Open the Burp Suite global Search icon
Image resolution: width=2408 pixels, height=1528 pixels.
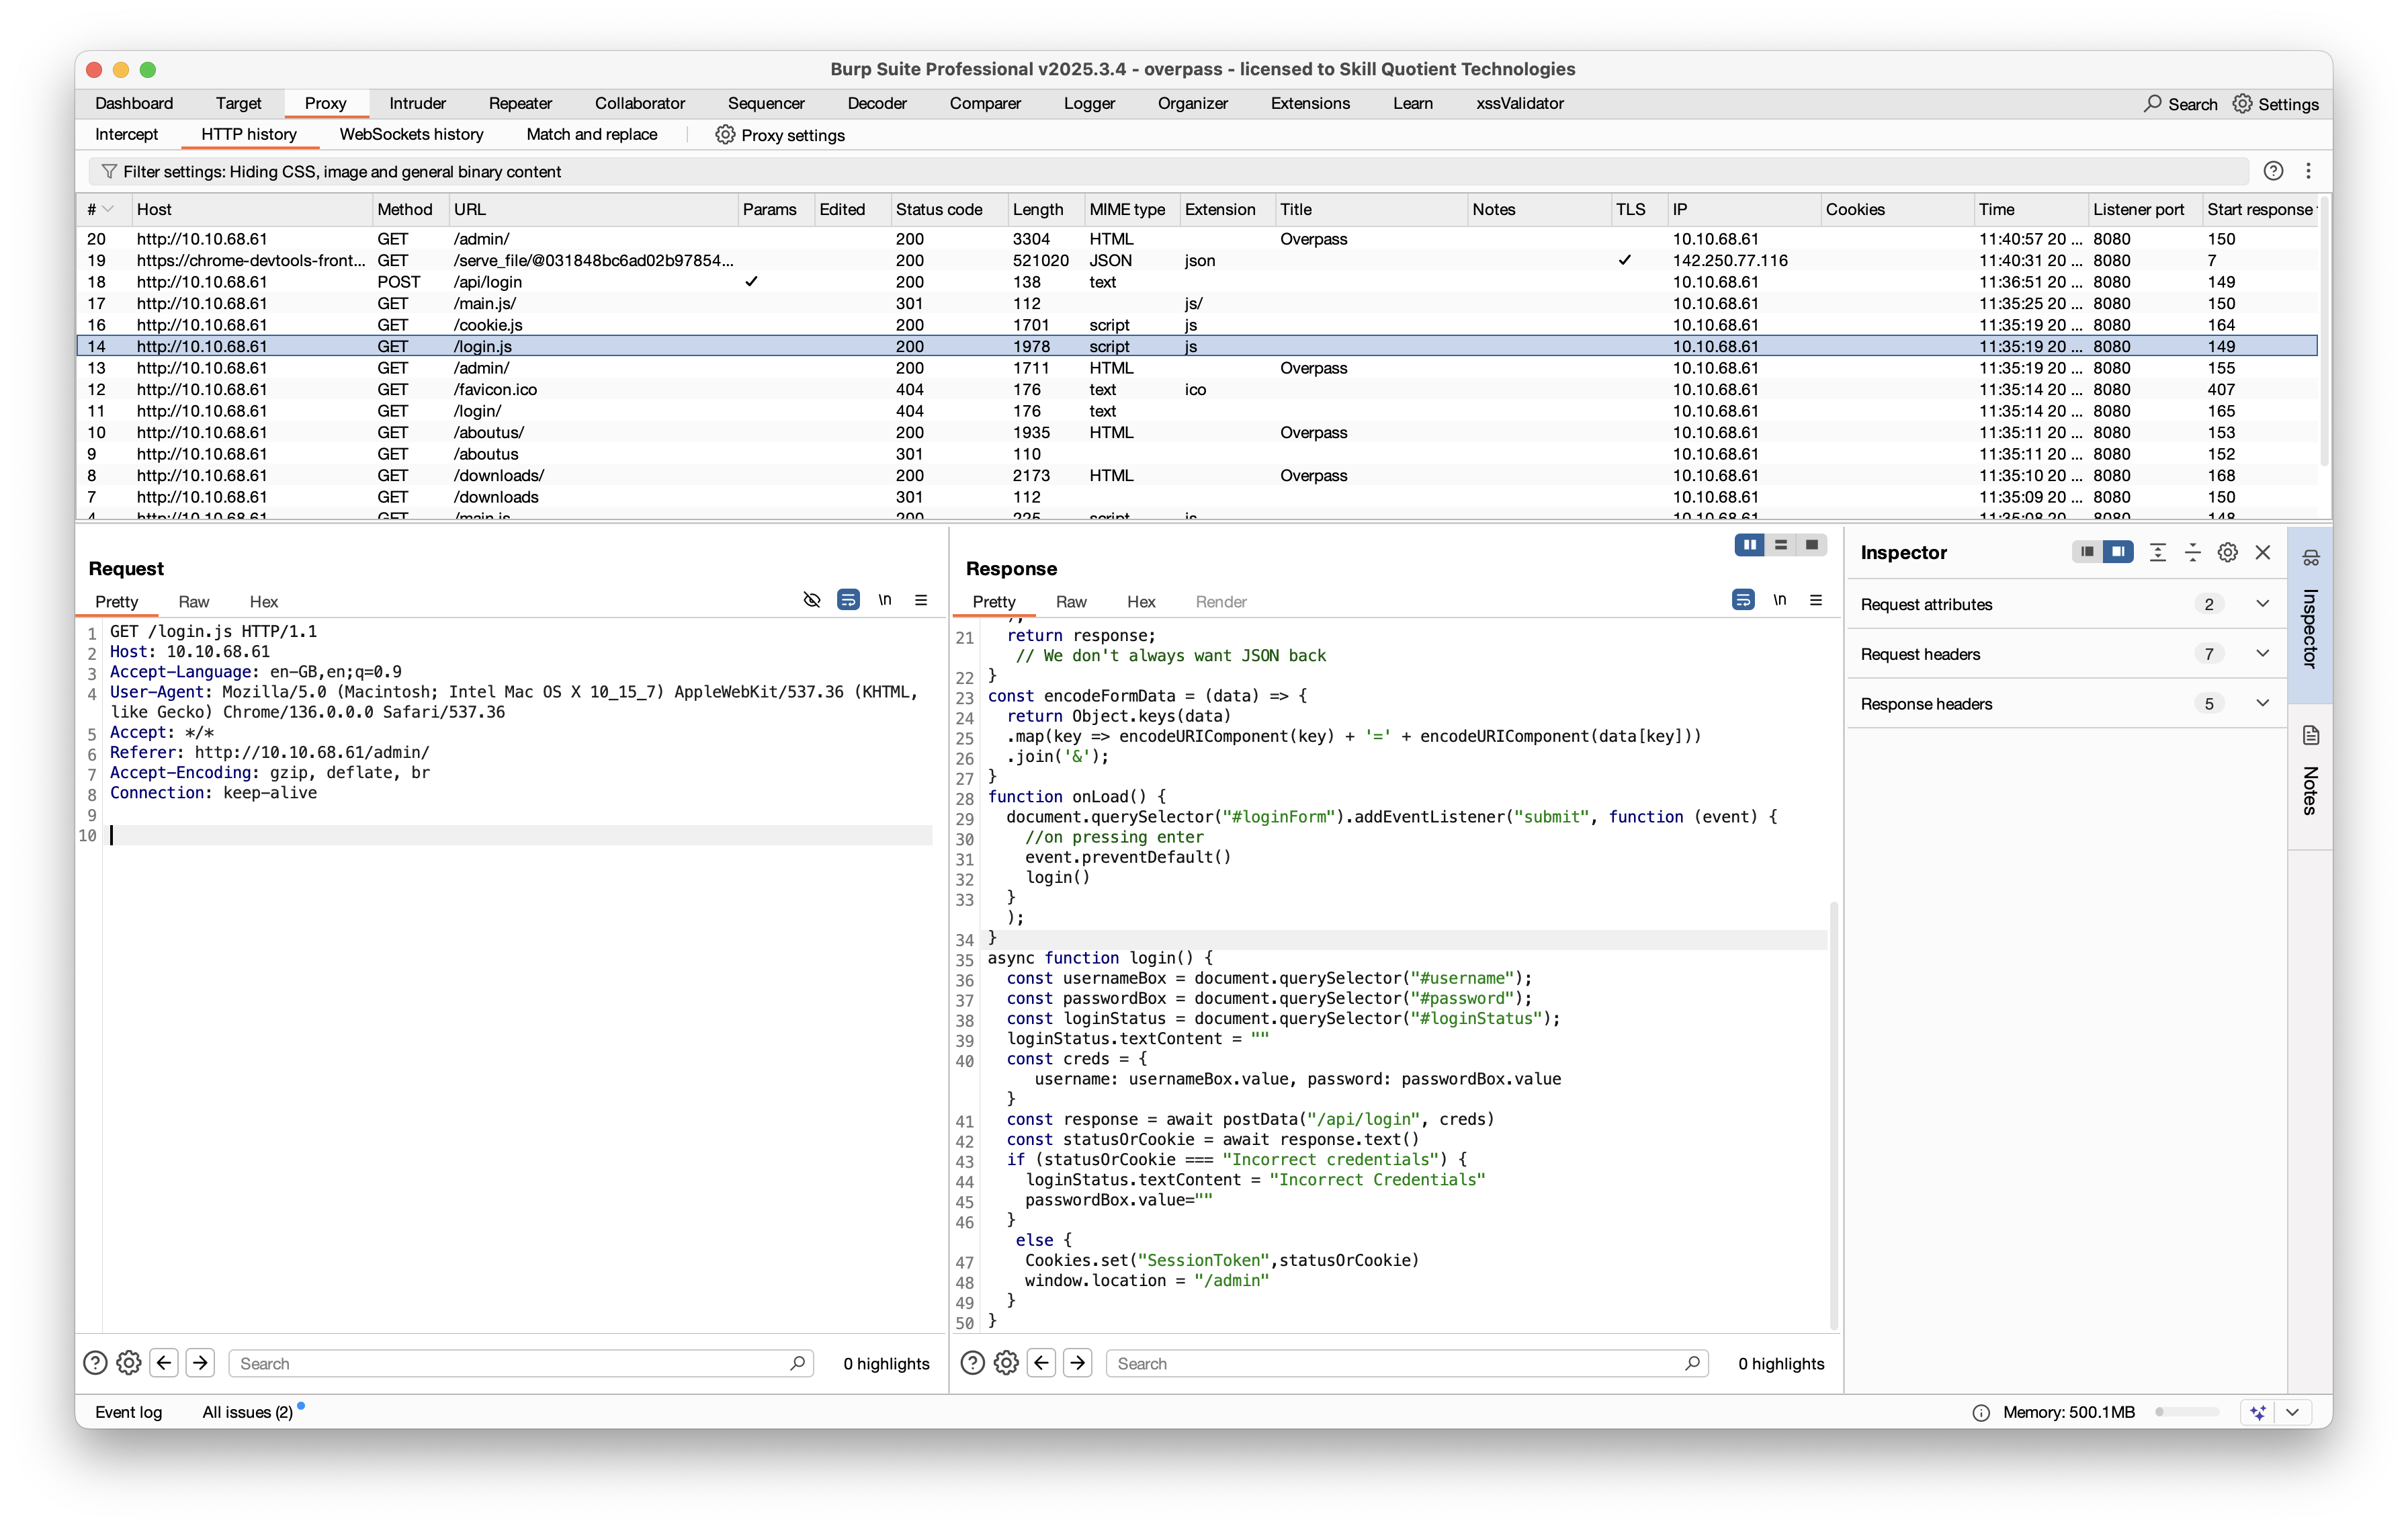tap(2152, 103)
